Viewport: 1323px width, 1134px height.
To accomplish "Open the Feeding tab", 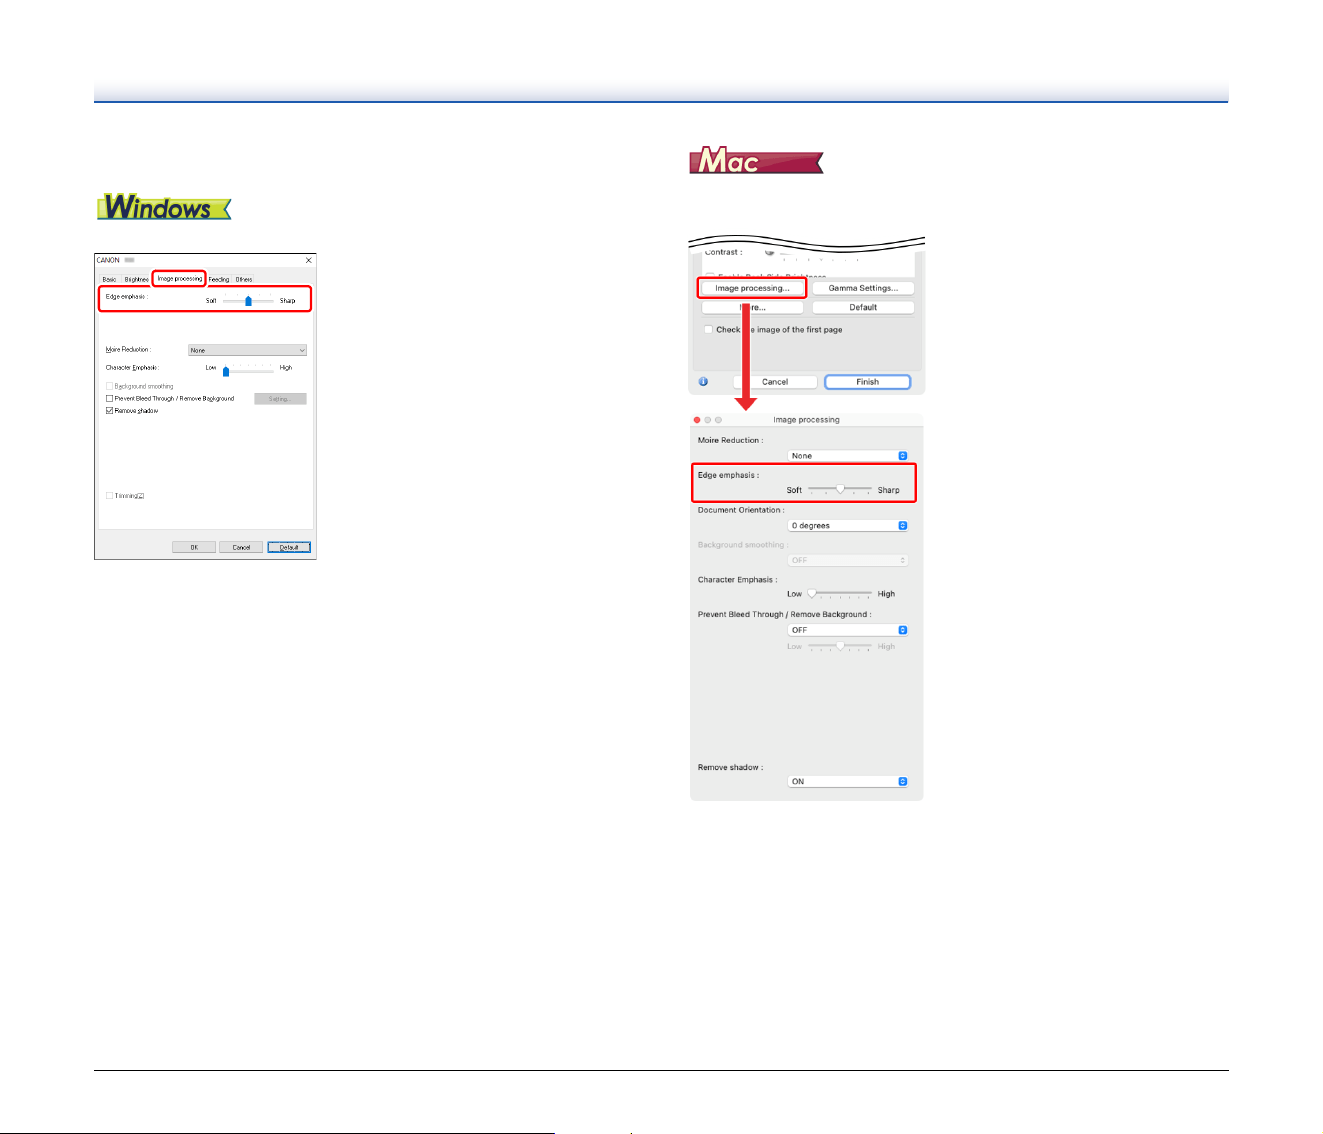I will [x=219, y=279].
